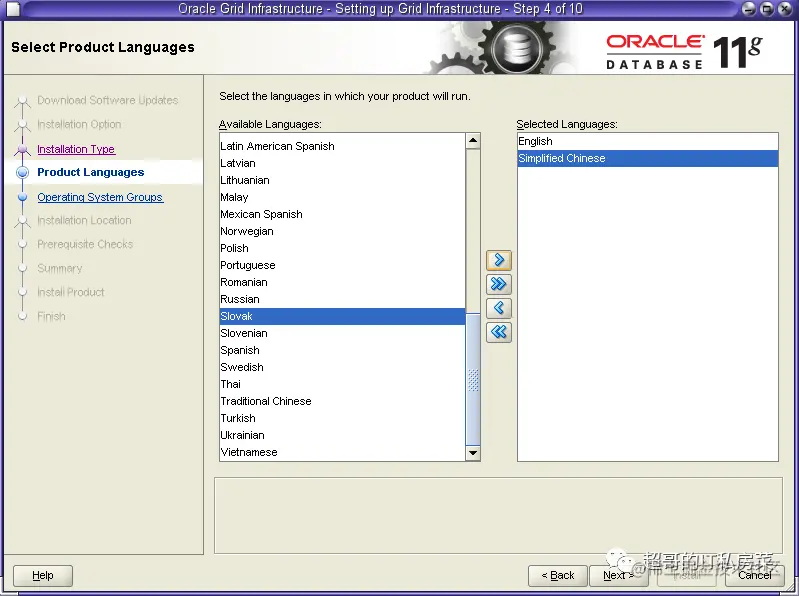This screenshot has width=799, height=596.
Task: Add selected language with single right arrow
Action: [x=498, y=260]
